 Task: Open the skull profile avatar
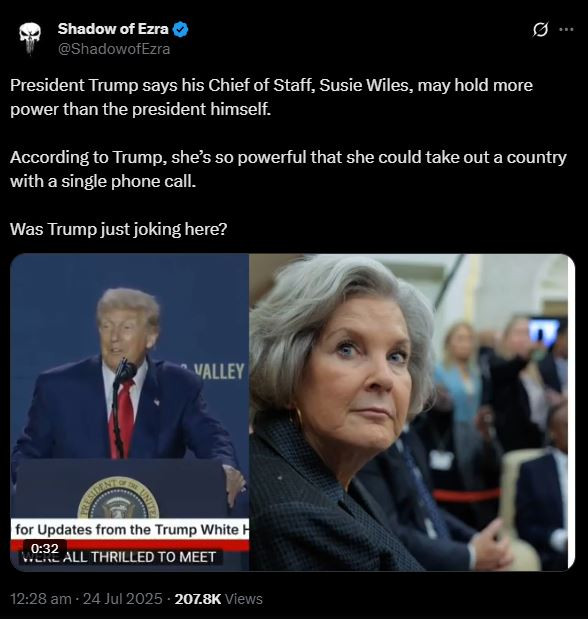coord(30,38)
